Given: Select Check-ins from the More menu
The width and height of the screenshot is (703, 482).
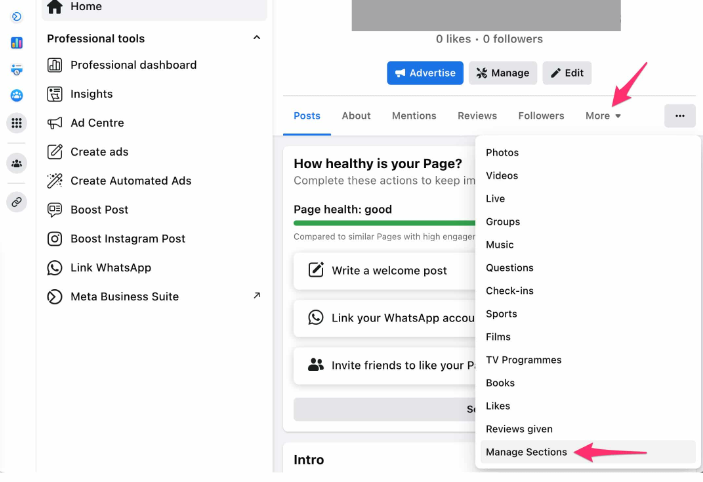Looking at the screenshot, I should tap(588, 291).
